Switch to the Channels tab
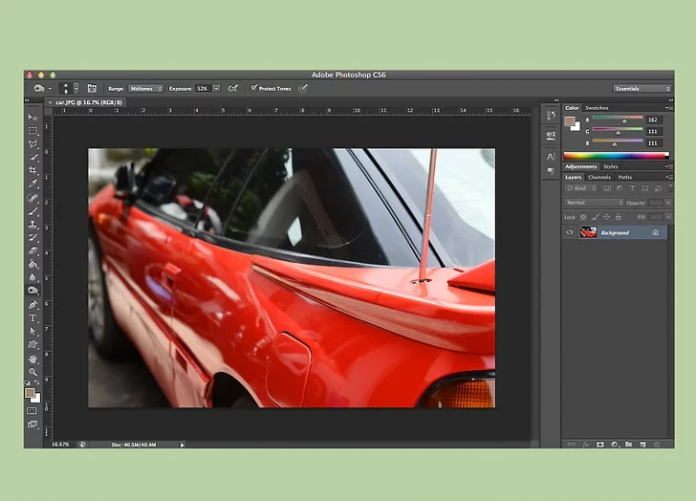 599,177
